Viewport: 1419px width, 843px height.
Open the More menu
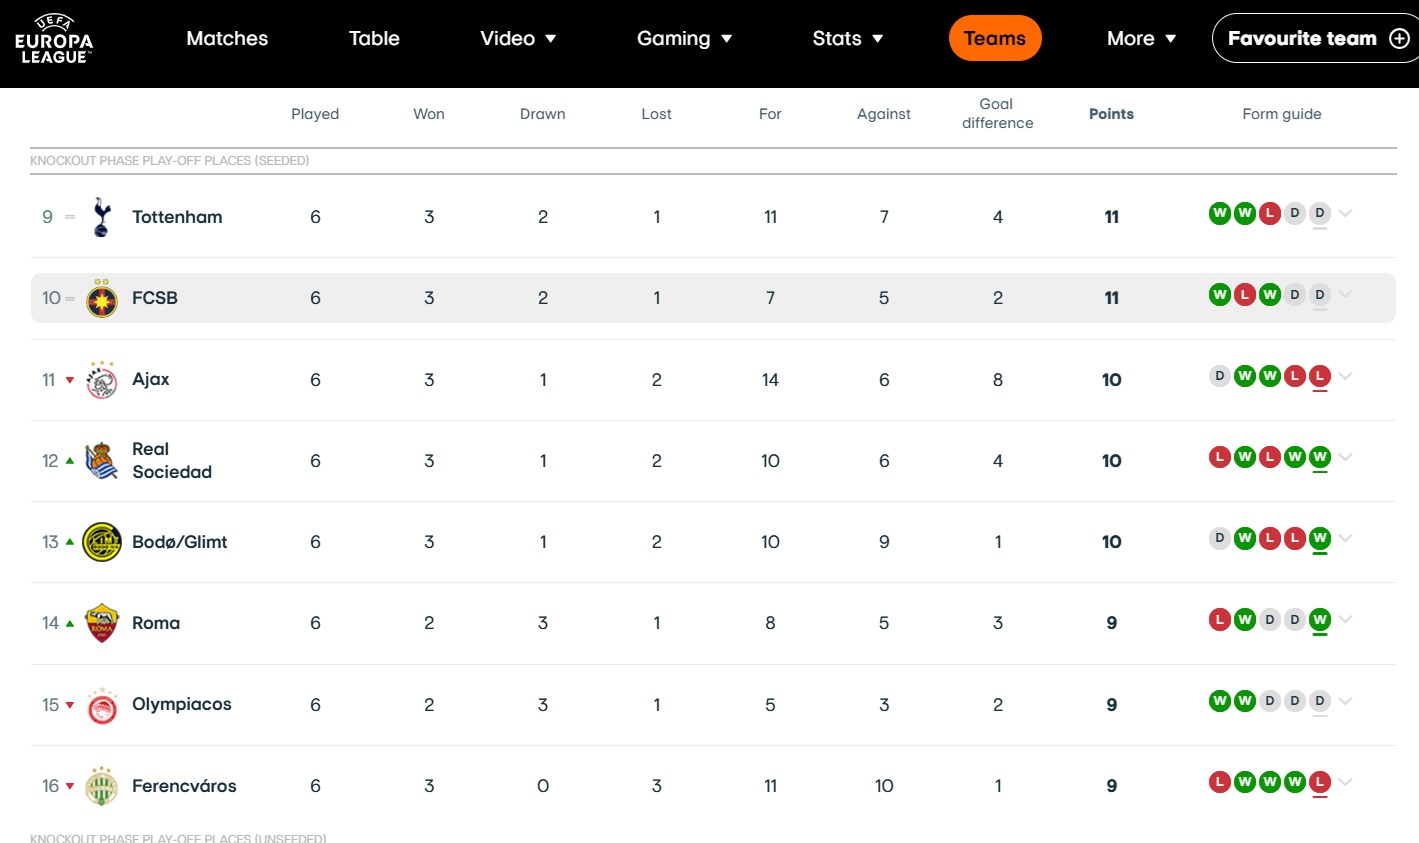(x=1141, y=39)
